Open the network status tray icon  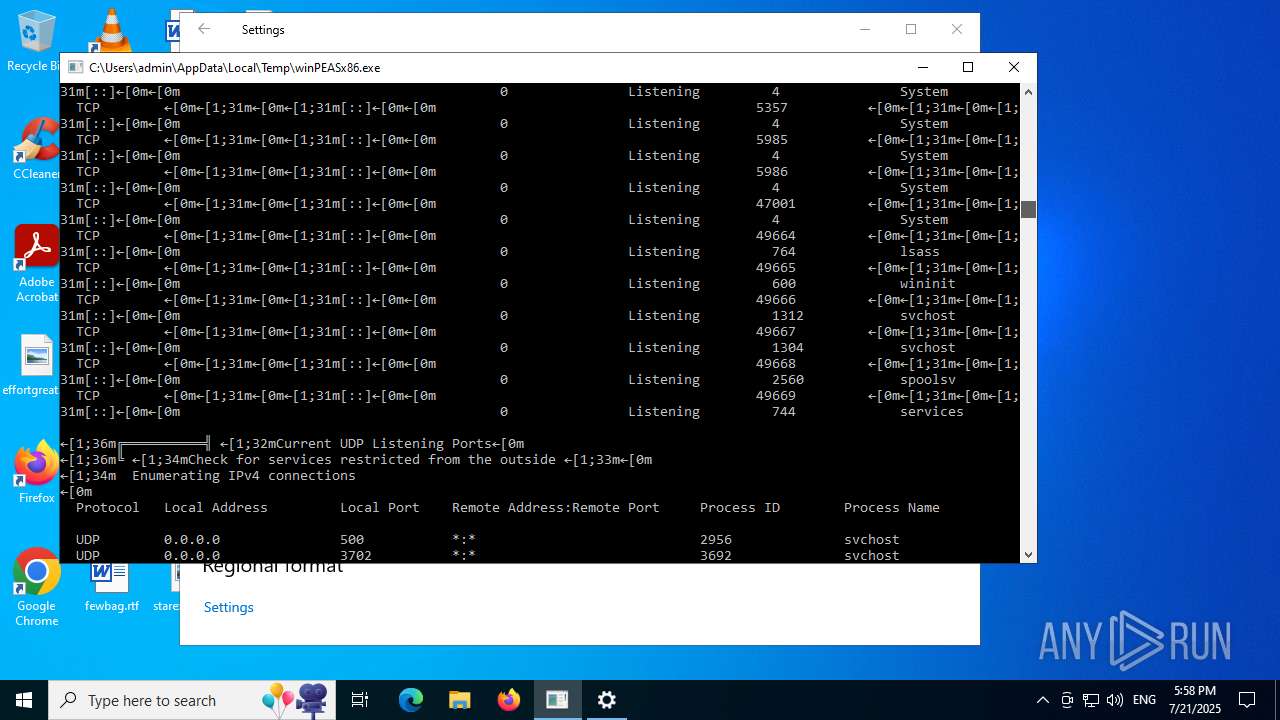click(1091, 700)
